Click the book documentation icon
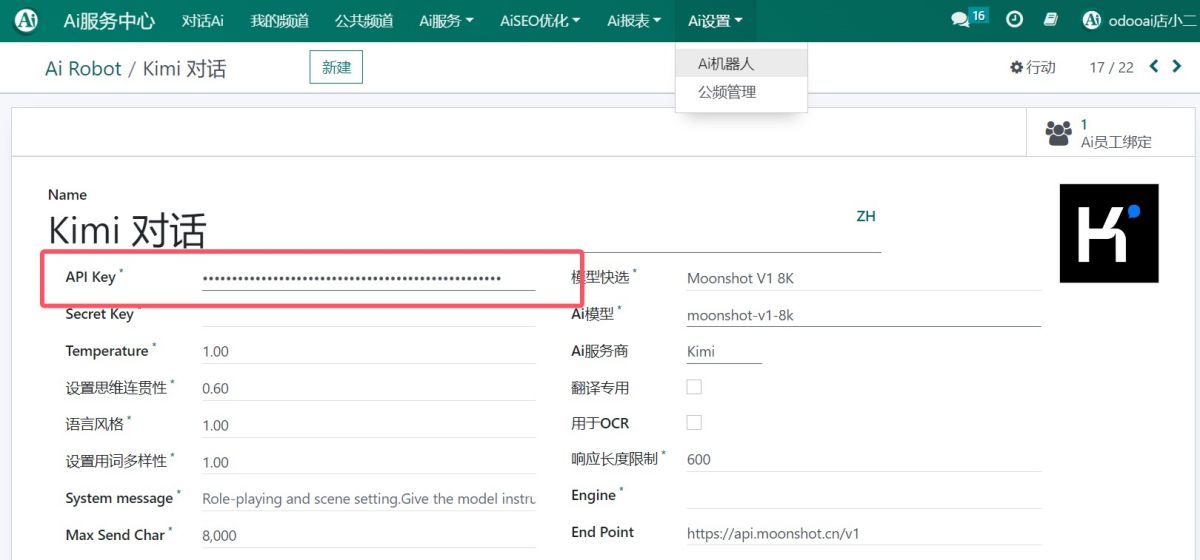The height and width of the screenshot is (560, 1200). click(1050, 19)
